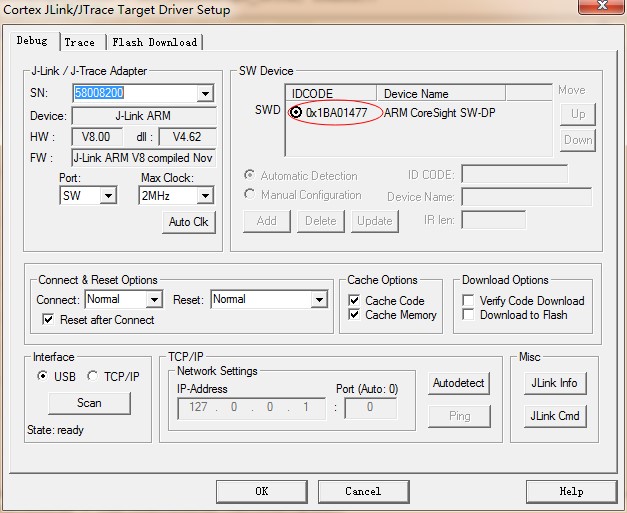Click the Update device button
The width and height of the screenshot is (627, 513).
(375, 221)
